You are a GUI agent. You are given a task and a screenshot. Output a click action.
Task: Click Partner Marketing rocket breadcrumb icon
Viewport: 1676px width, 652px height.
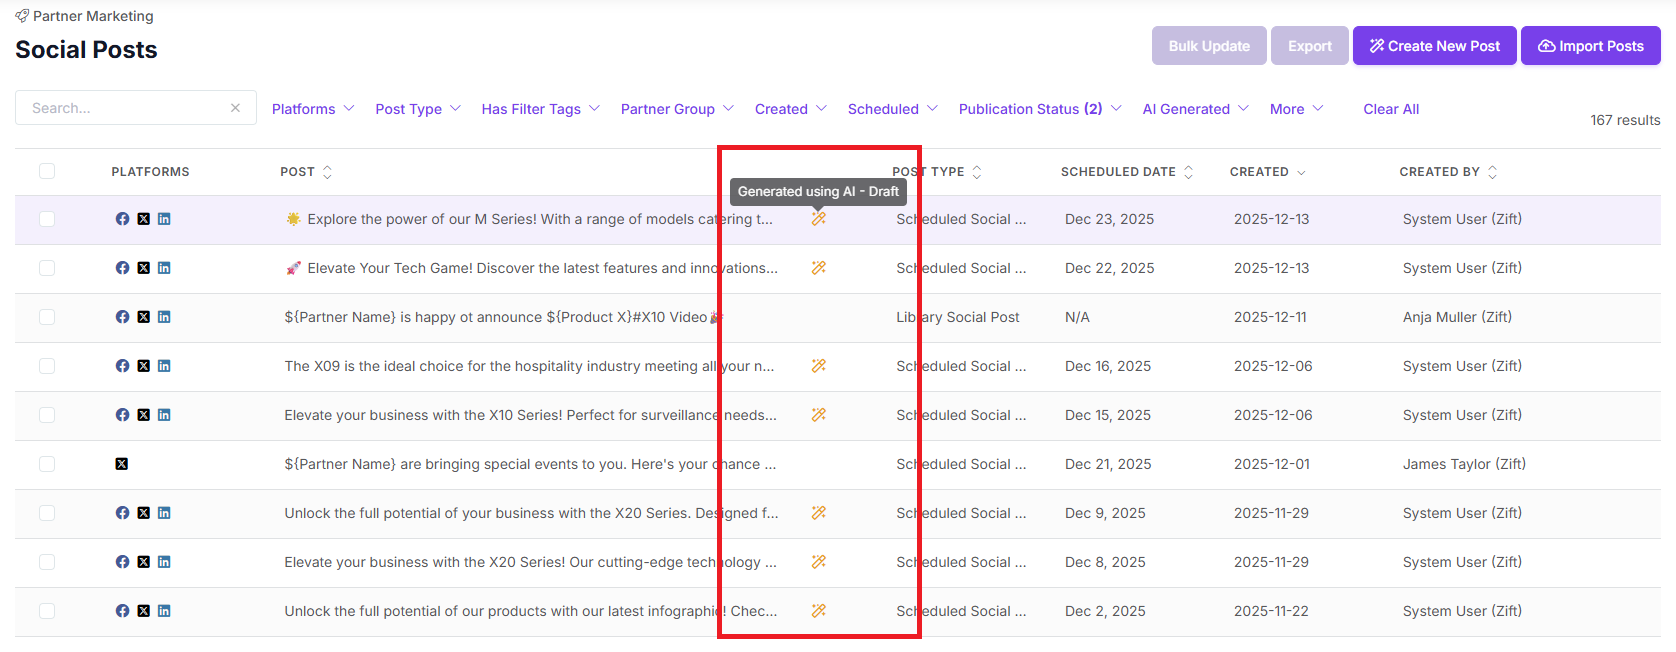coord(22,16)
